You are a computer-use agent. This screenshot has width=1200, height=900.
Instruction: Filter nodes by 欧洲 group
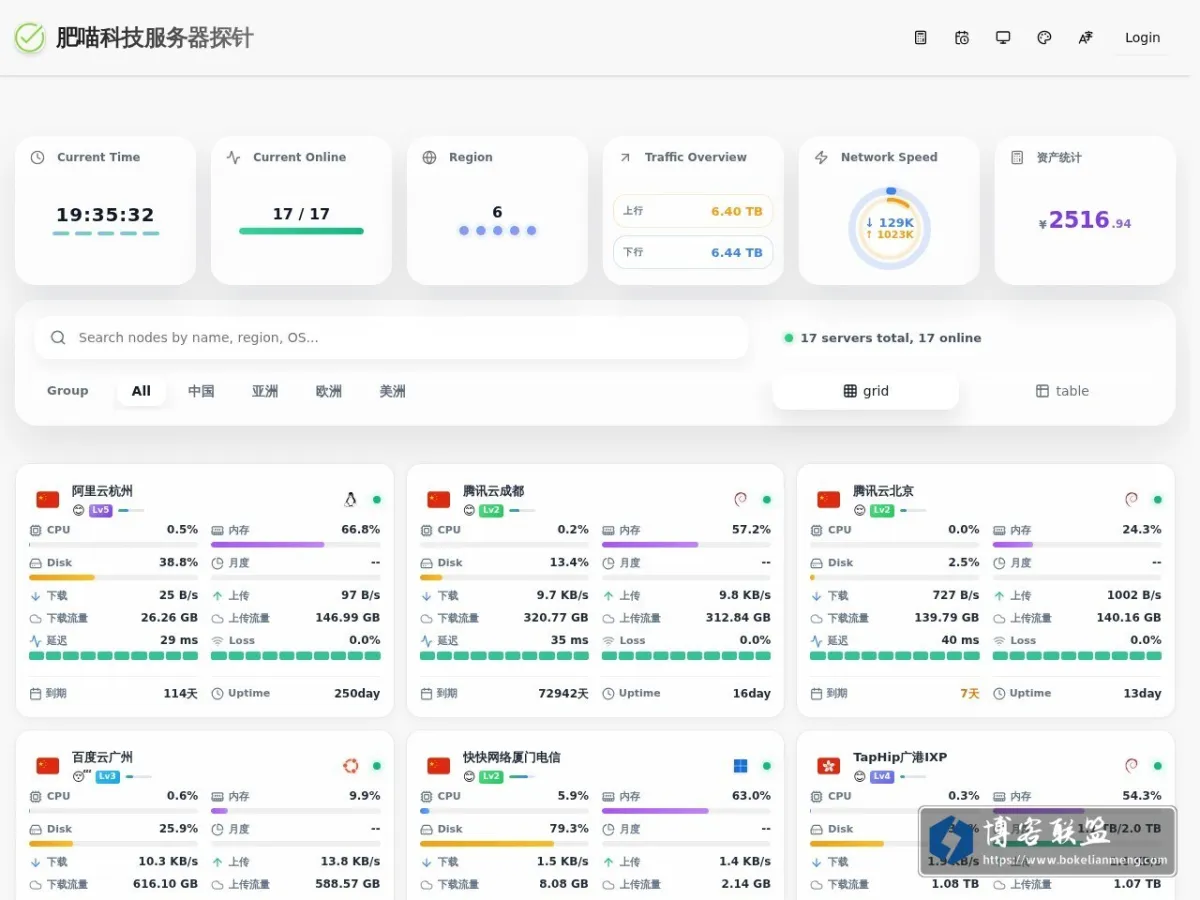pos(329,391)
